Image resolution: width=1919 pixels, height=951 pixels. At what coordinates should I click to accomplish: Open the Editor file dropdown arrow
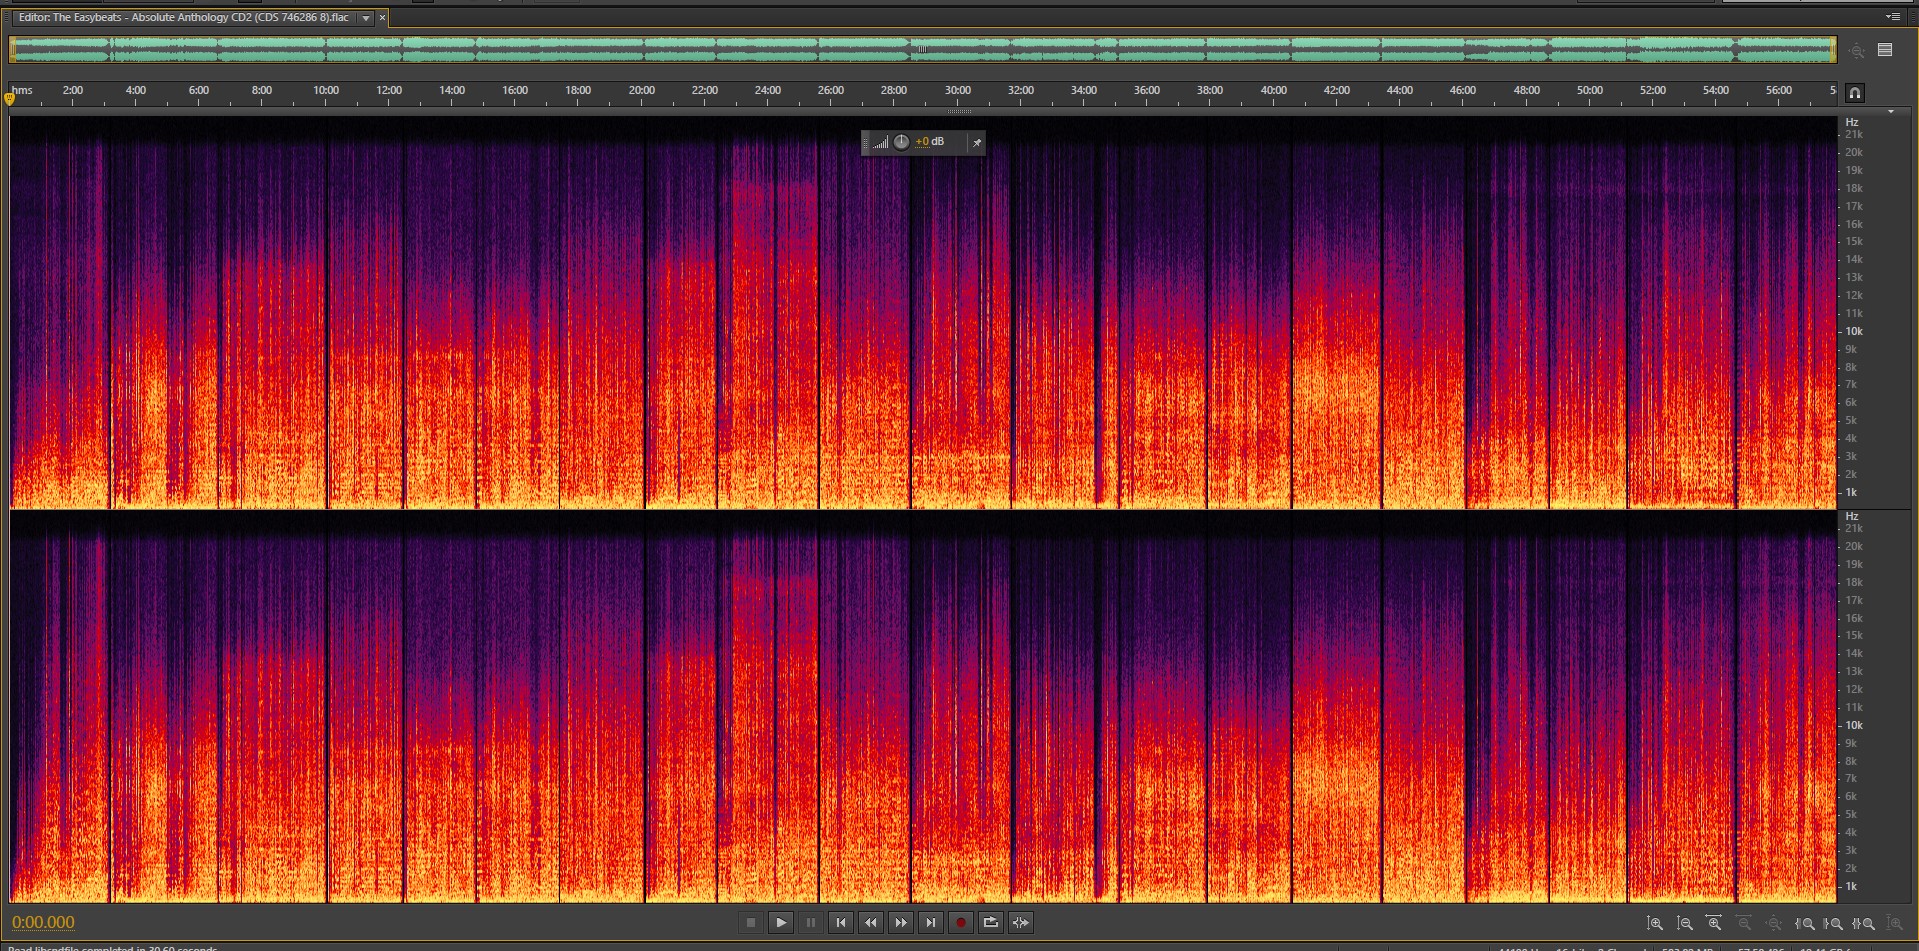[366, 18]
